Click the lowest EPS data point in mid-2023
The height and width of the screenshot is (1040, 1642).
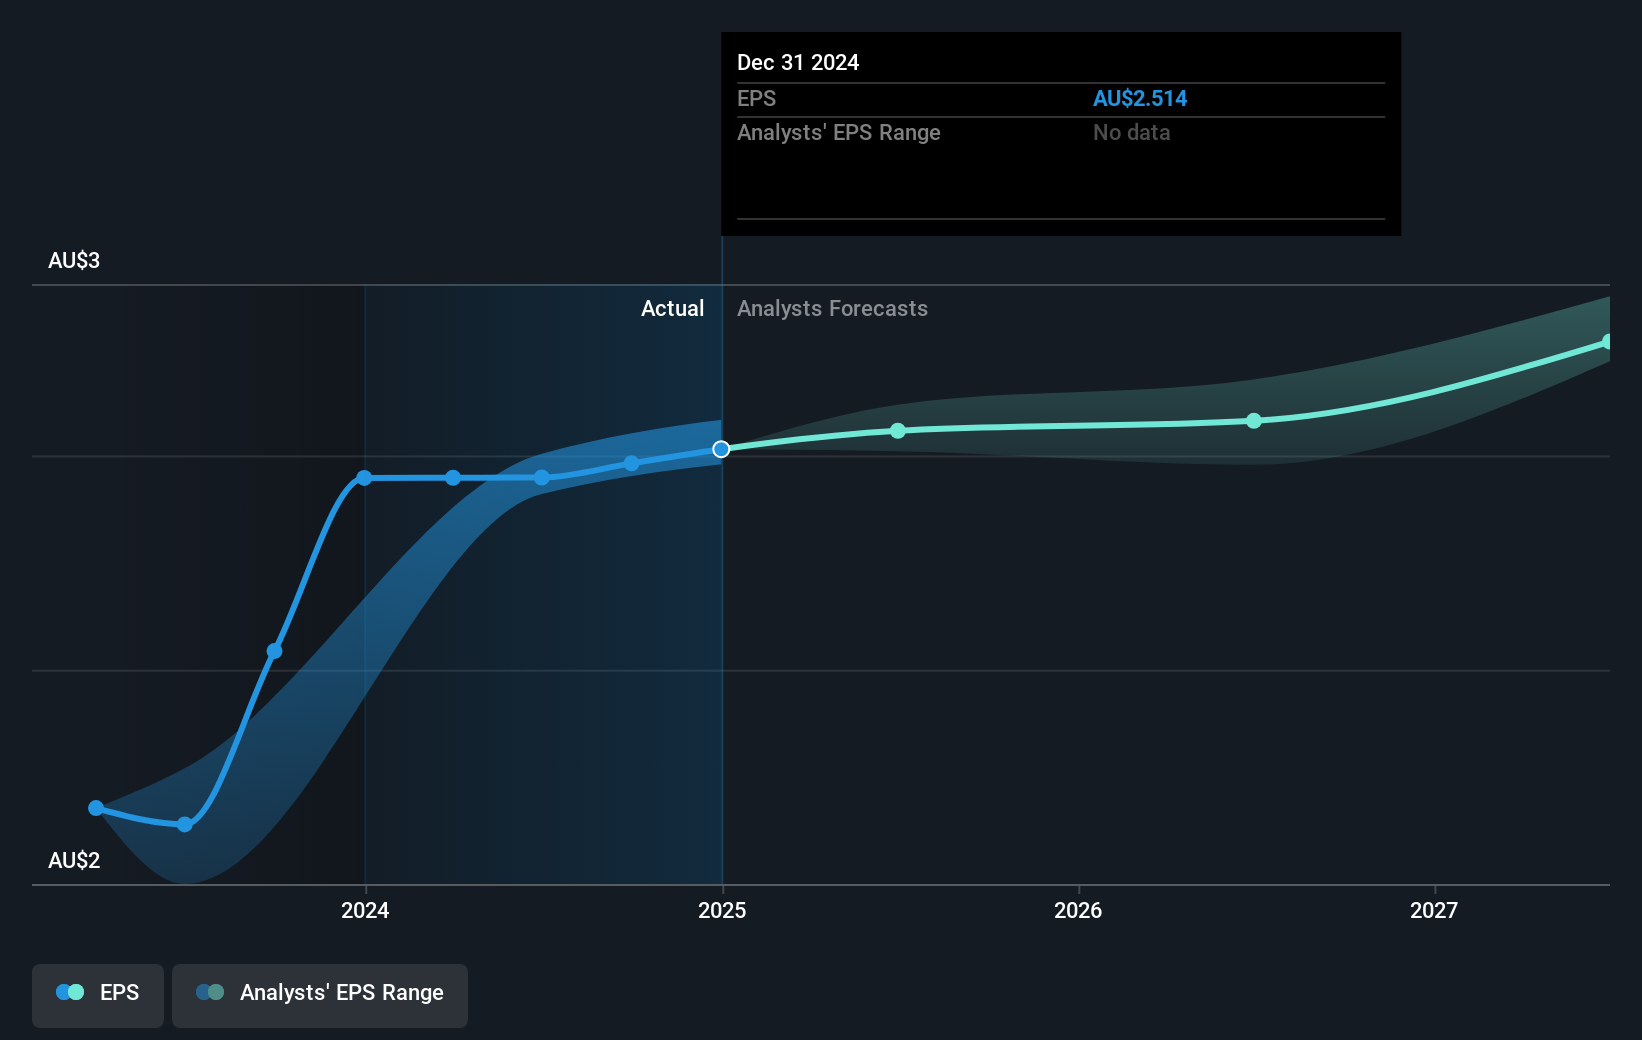click(x=185, y=824)
